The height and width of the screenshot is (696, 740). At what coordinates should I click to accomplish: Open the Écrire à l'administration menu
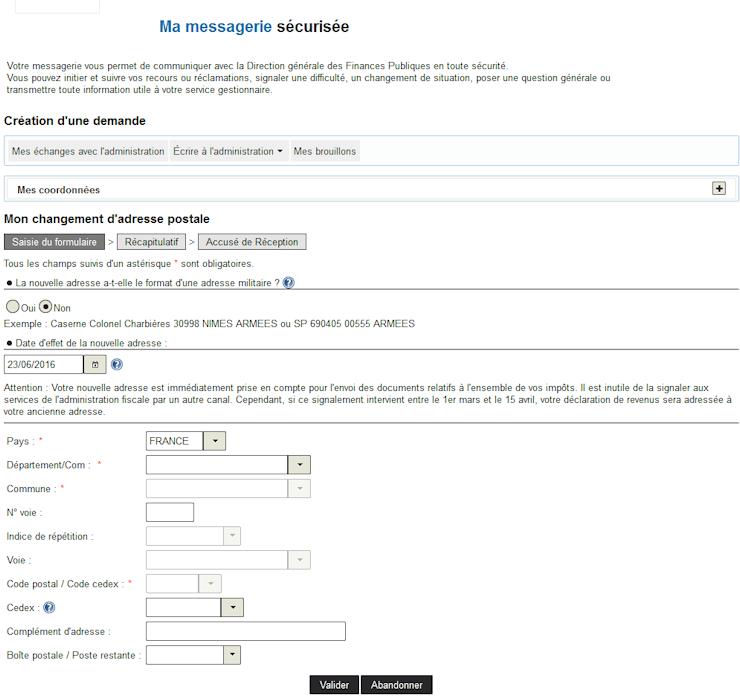[229, 151]
